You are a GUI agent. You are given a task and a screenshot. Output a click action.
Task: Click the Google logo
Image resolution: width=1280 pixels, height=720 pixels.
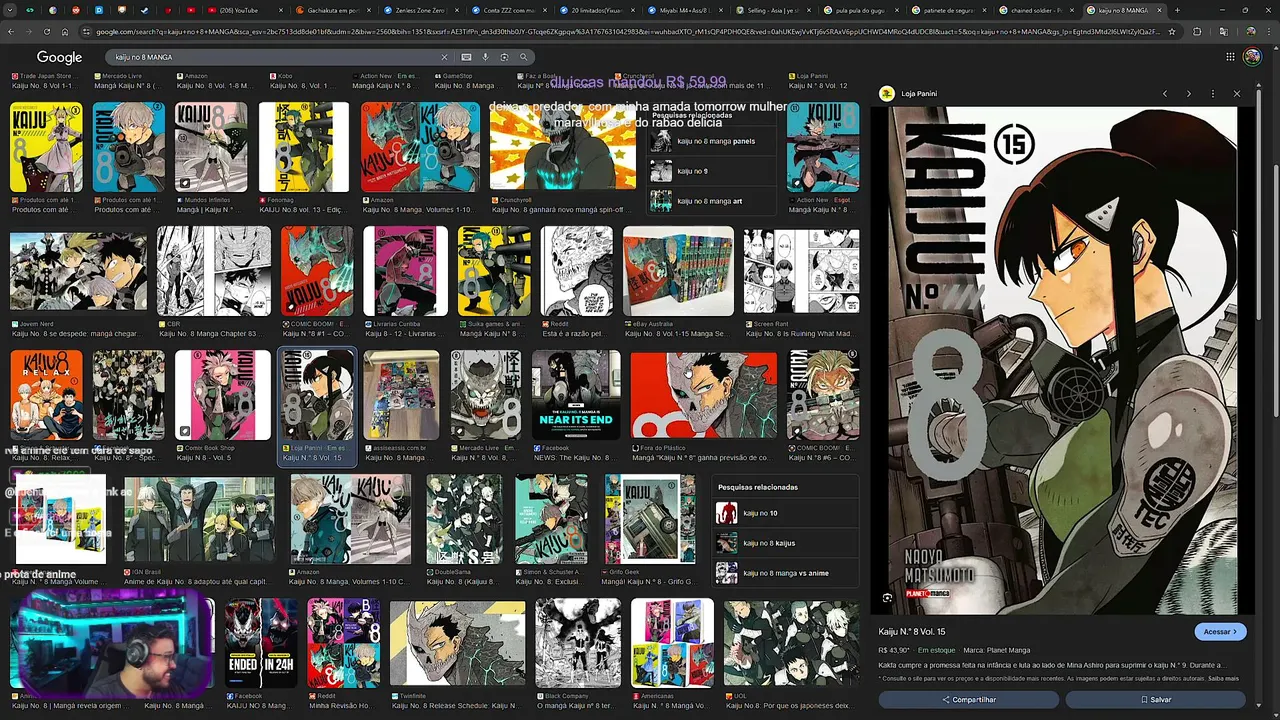pyautogui.click(x=60, y=58)
